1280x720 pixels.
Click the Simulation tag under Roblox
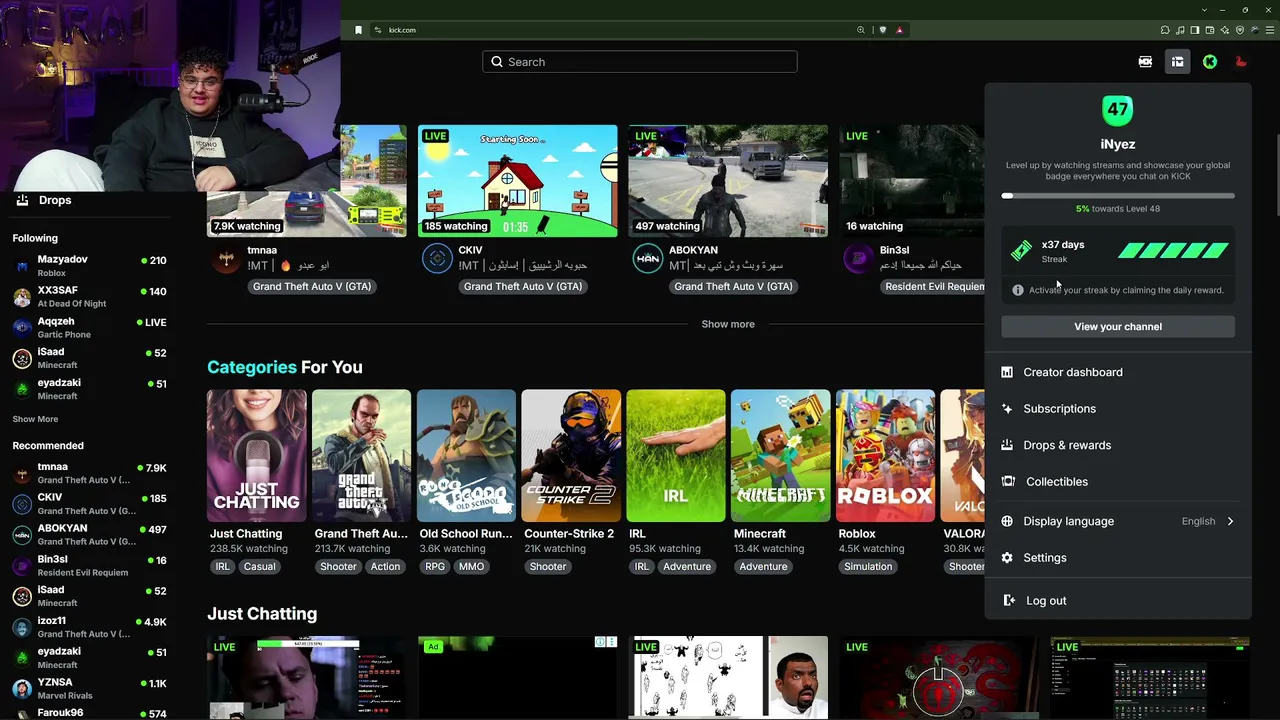[868, 567]
